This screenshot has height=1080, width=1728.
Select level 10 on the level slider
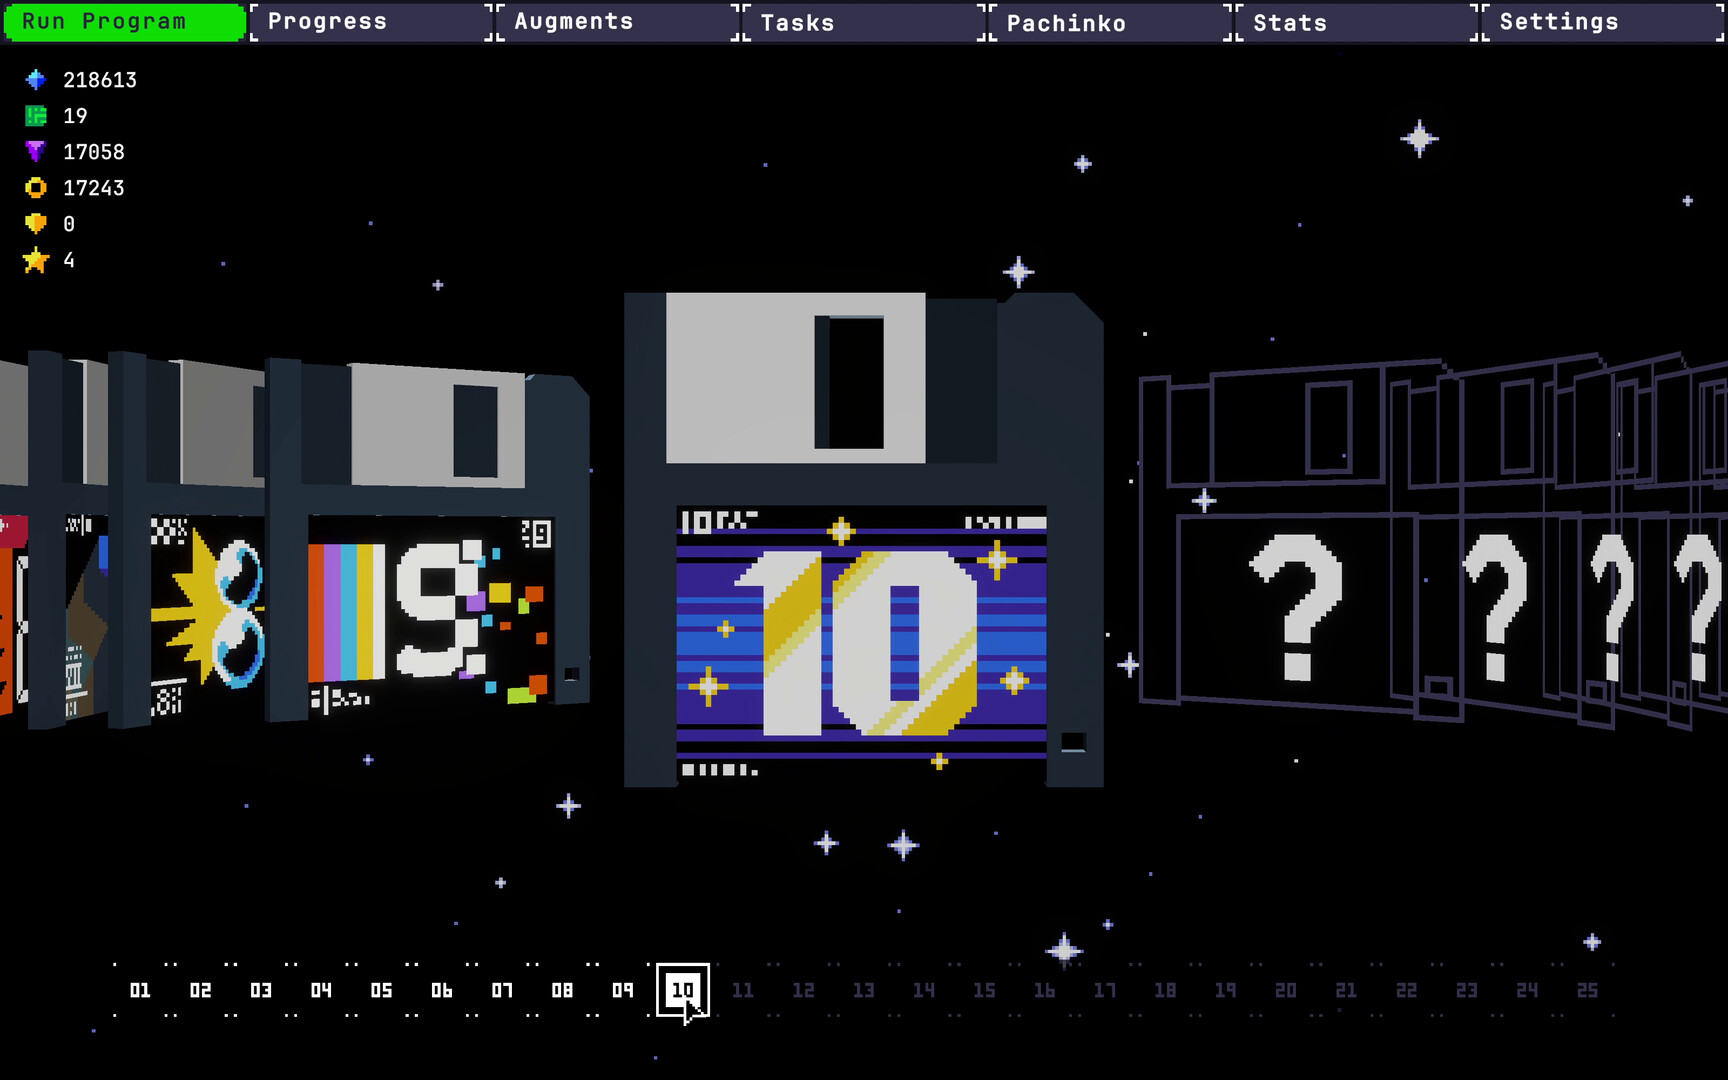[683, 989]
